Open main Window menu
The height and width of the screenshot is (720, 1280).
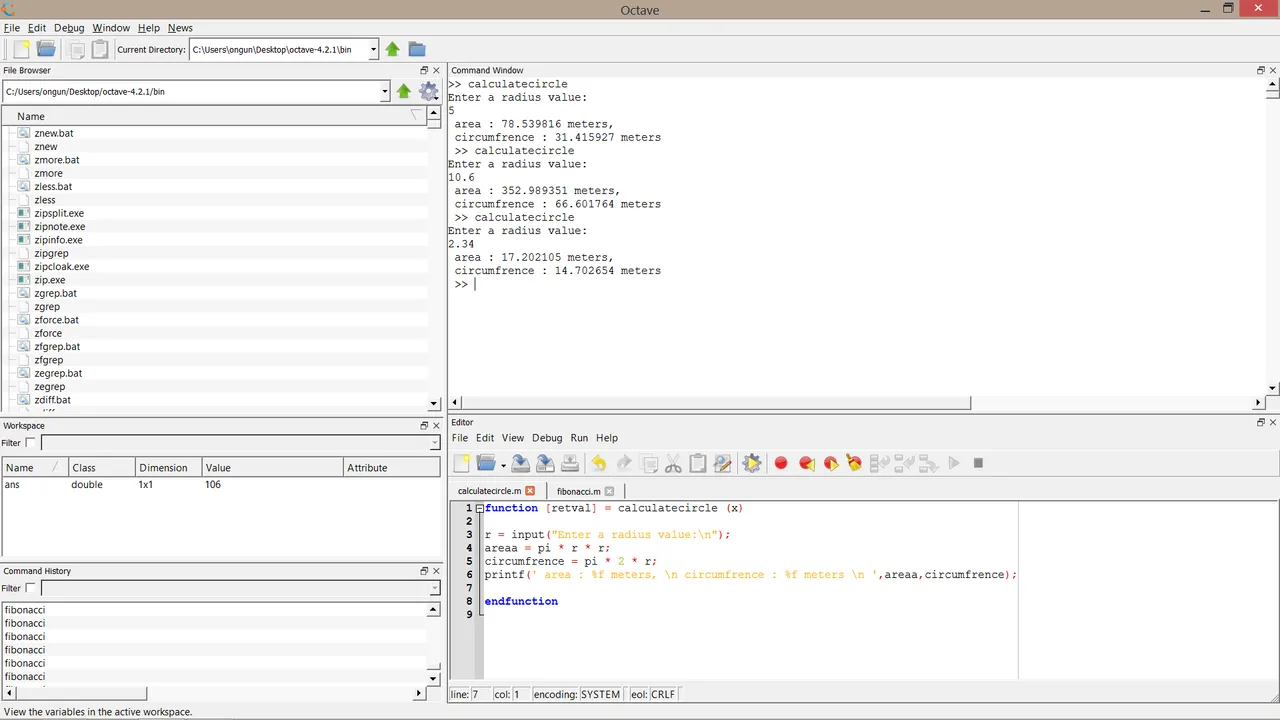coord(111,28)
